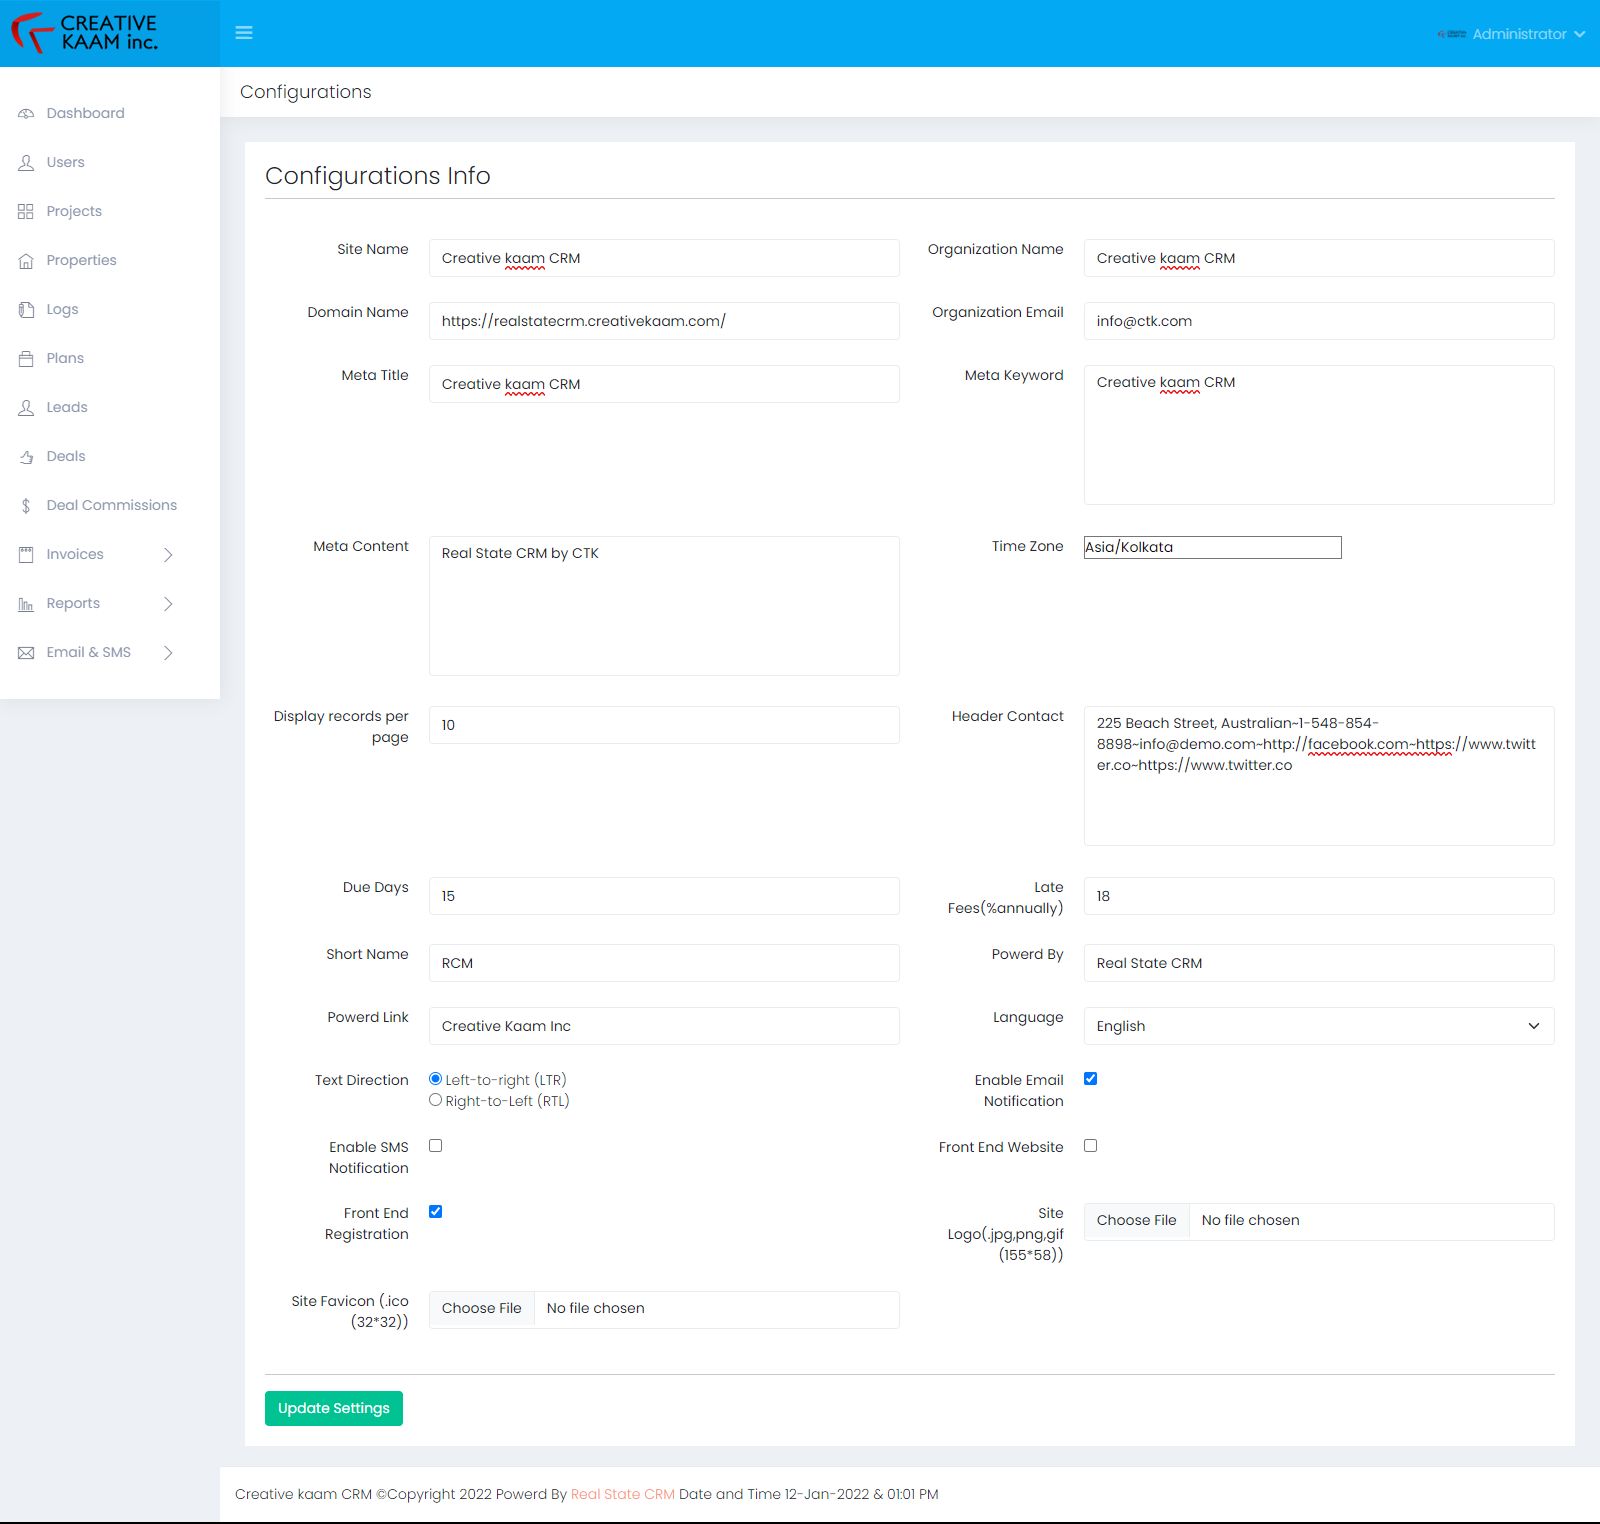Choose a file for Site Favicon

coord(482,1309)
